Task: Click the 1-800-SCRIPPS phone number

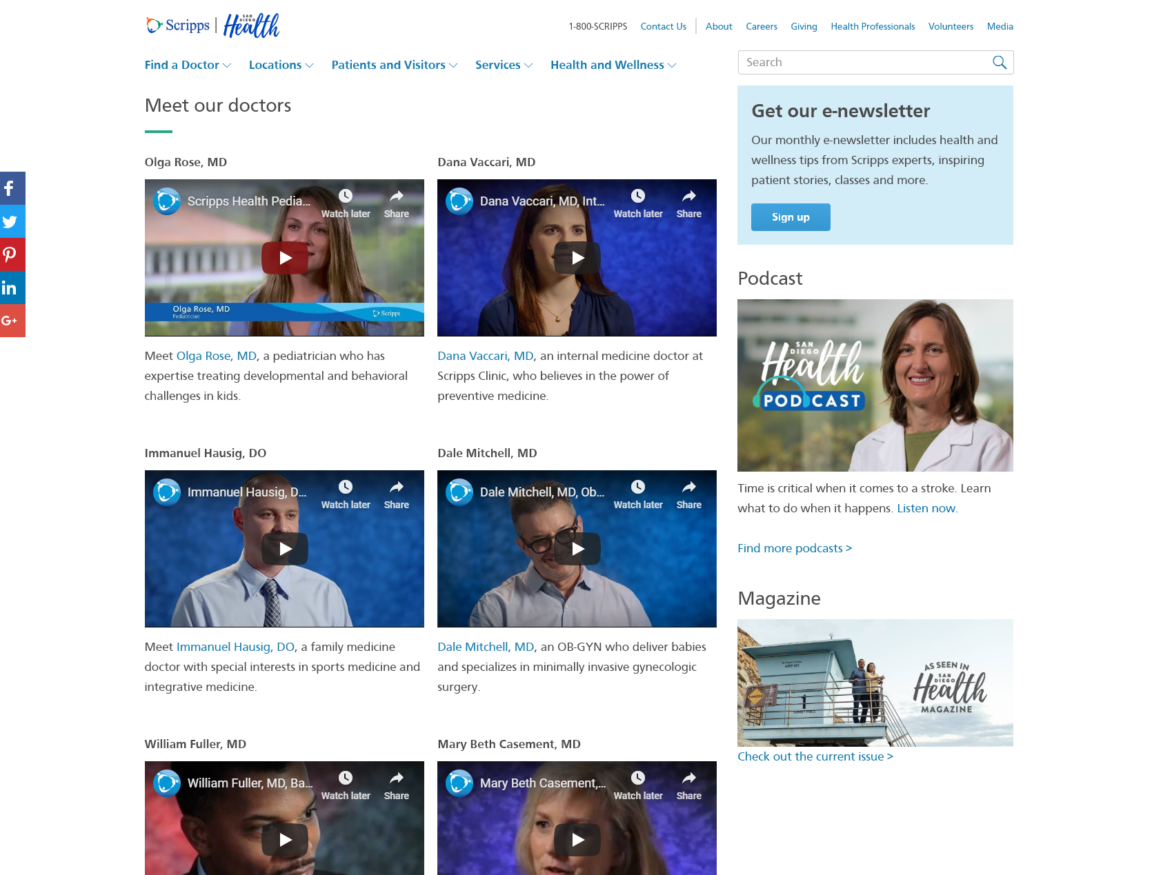Action: [x=598, y=26]
